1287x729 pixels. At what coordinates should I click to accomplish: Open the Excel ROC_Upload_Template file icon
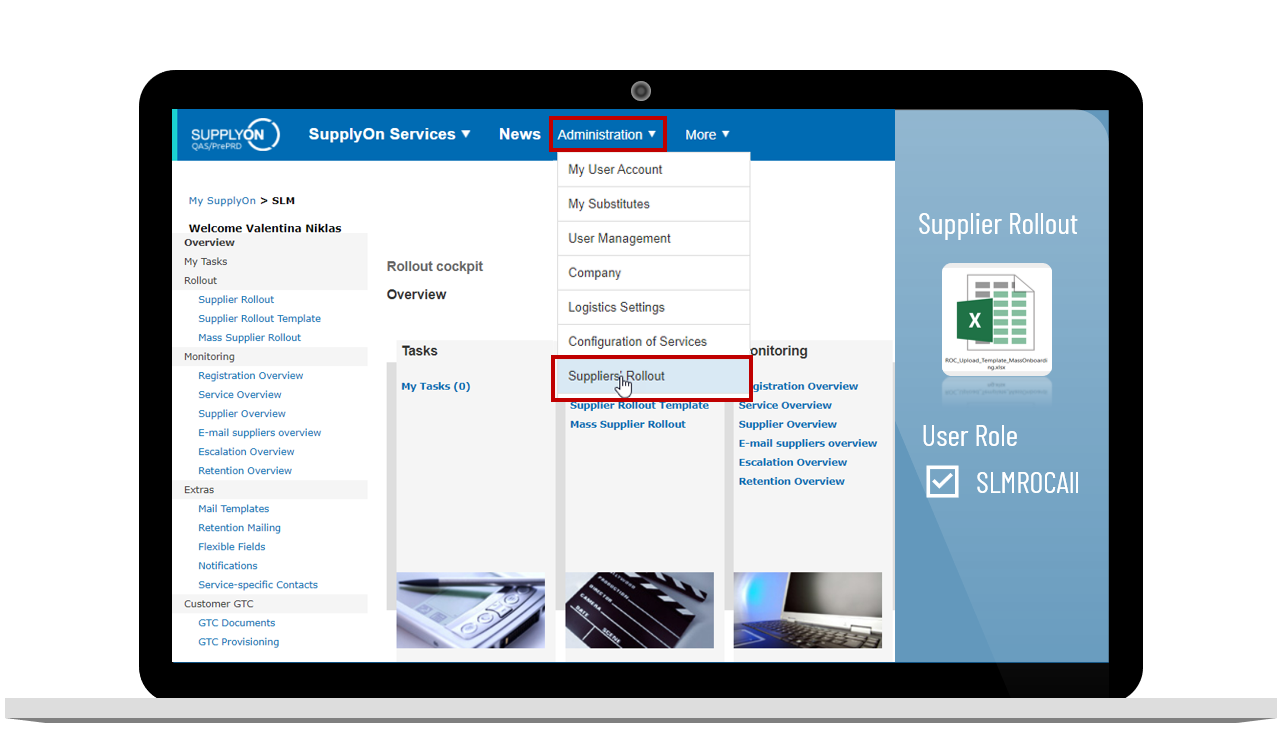[996, 319]
